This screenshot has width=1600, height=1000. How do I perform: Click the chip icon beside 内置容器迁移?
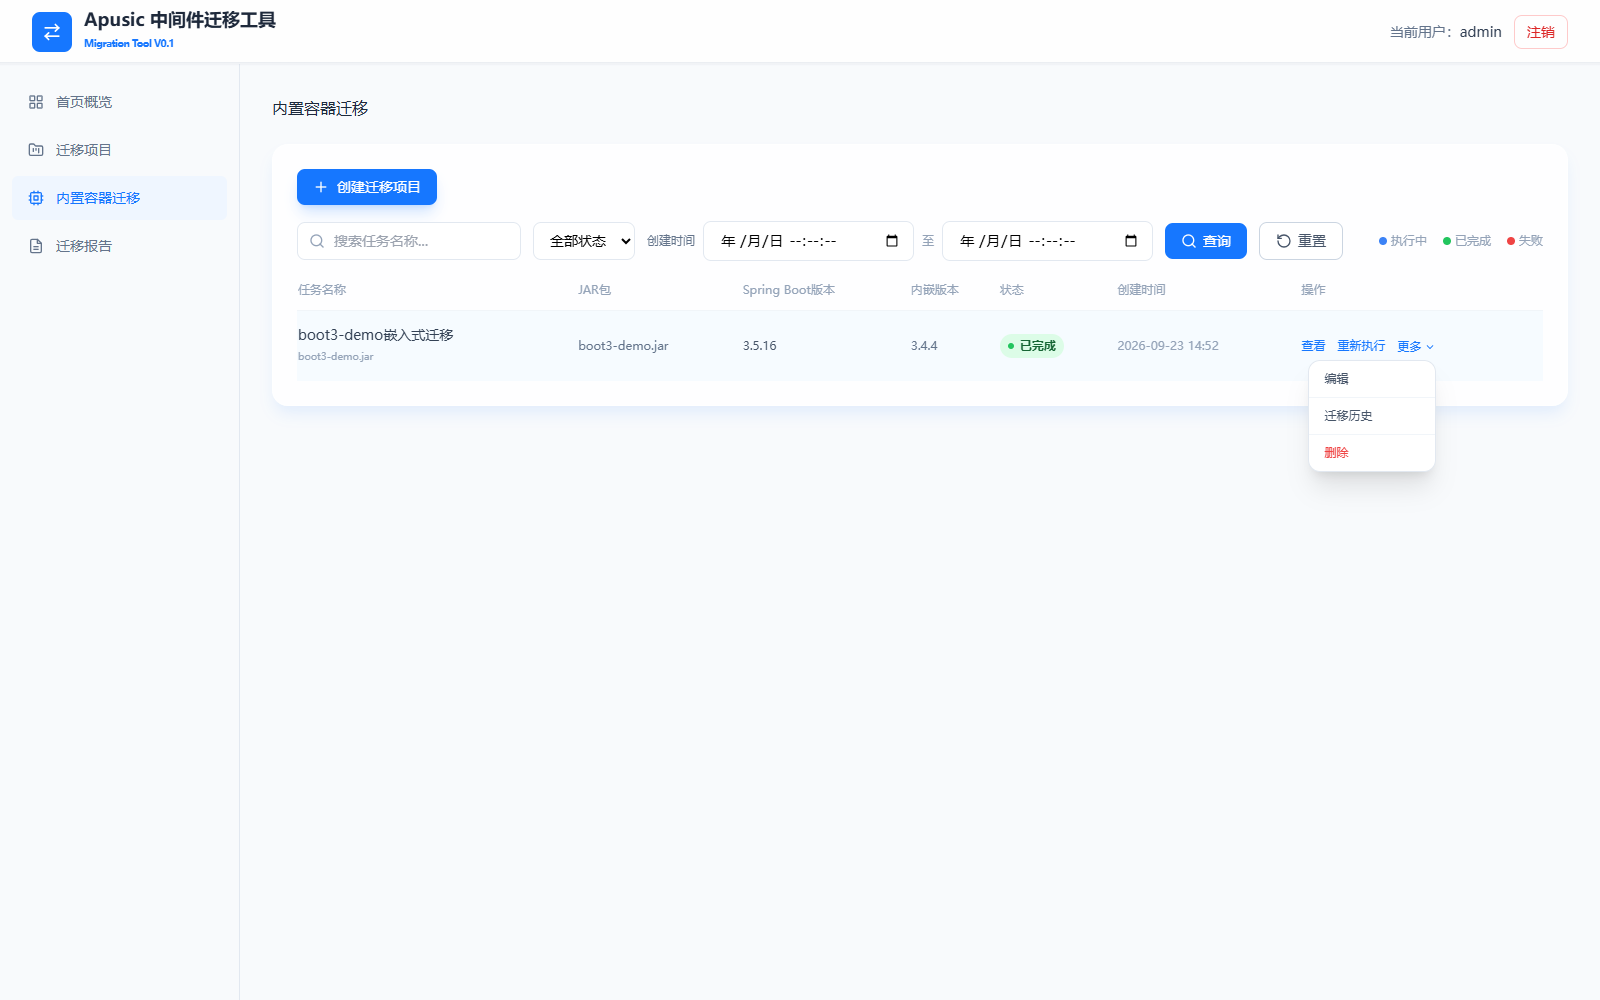[x=36, y=198]
